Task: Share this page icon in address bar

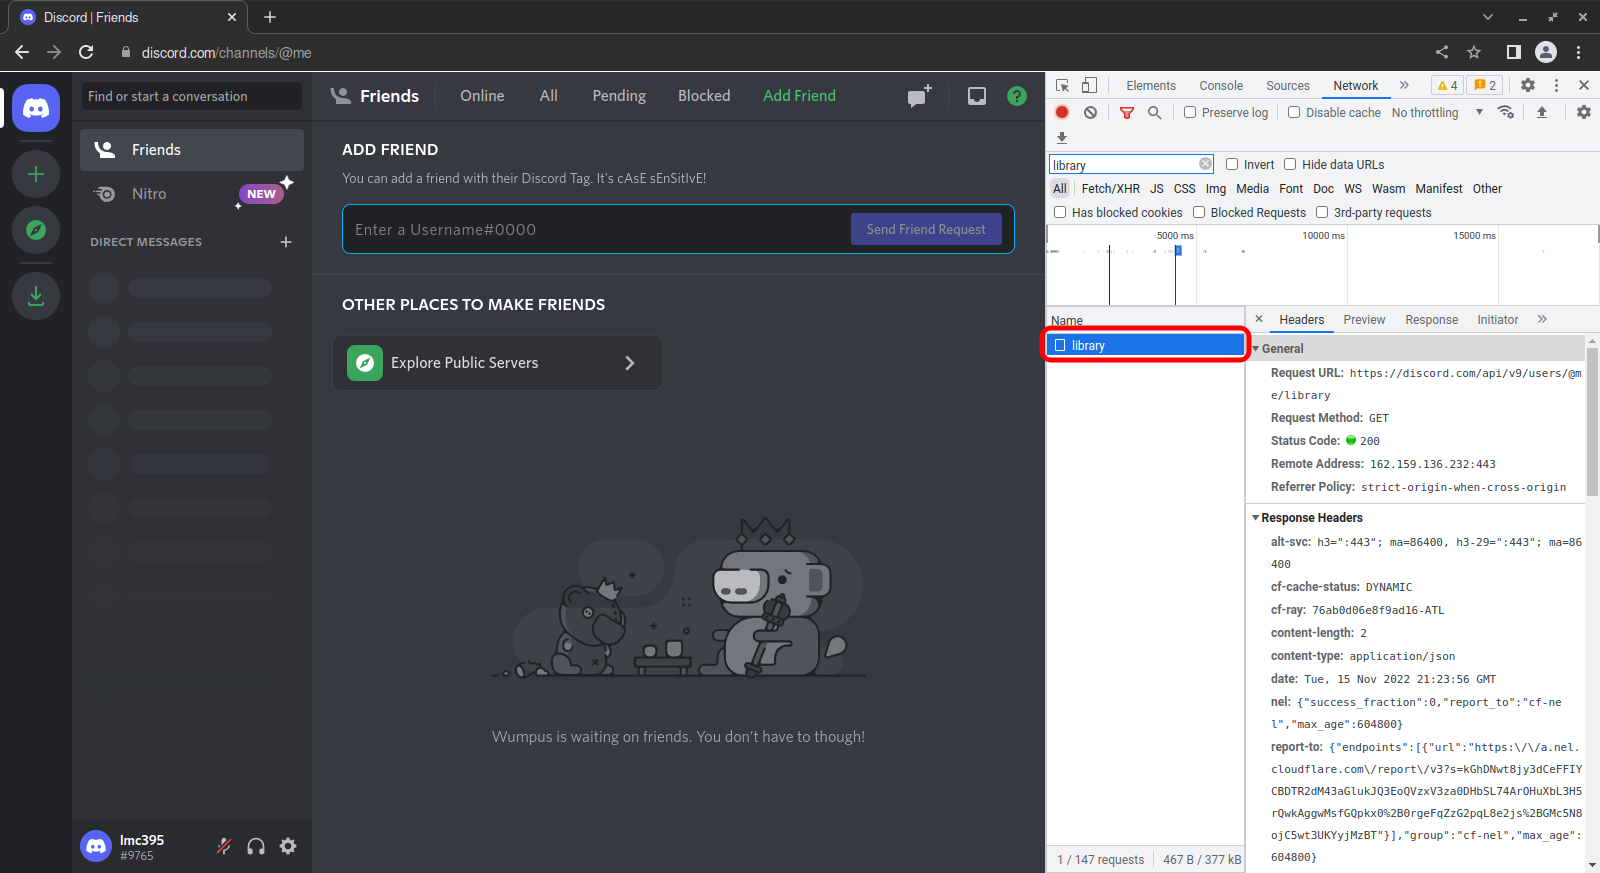Action: click(x=1442, y=52)
